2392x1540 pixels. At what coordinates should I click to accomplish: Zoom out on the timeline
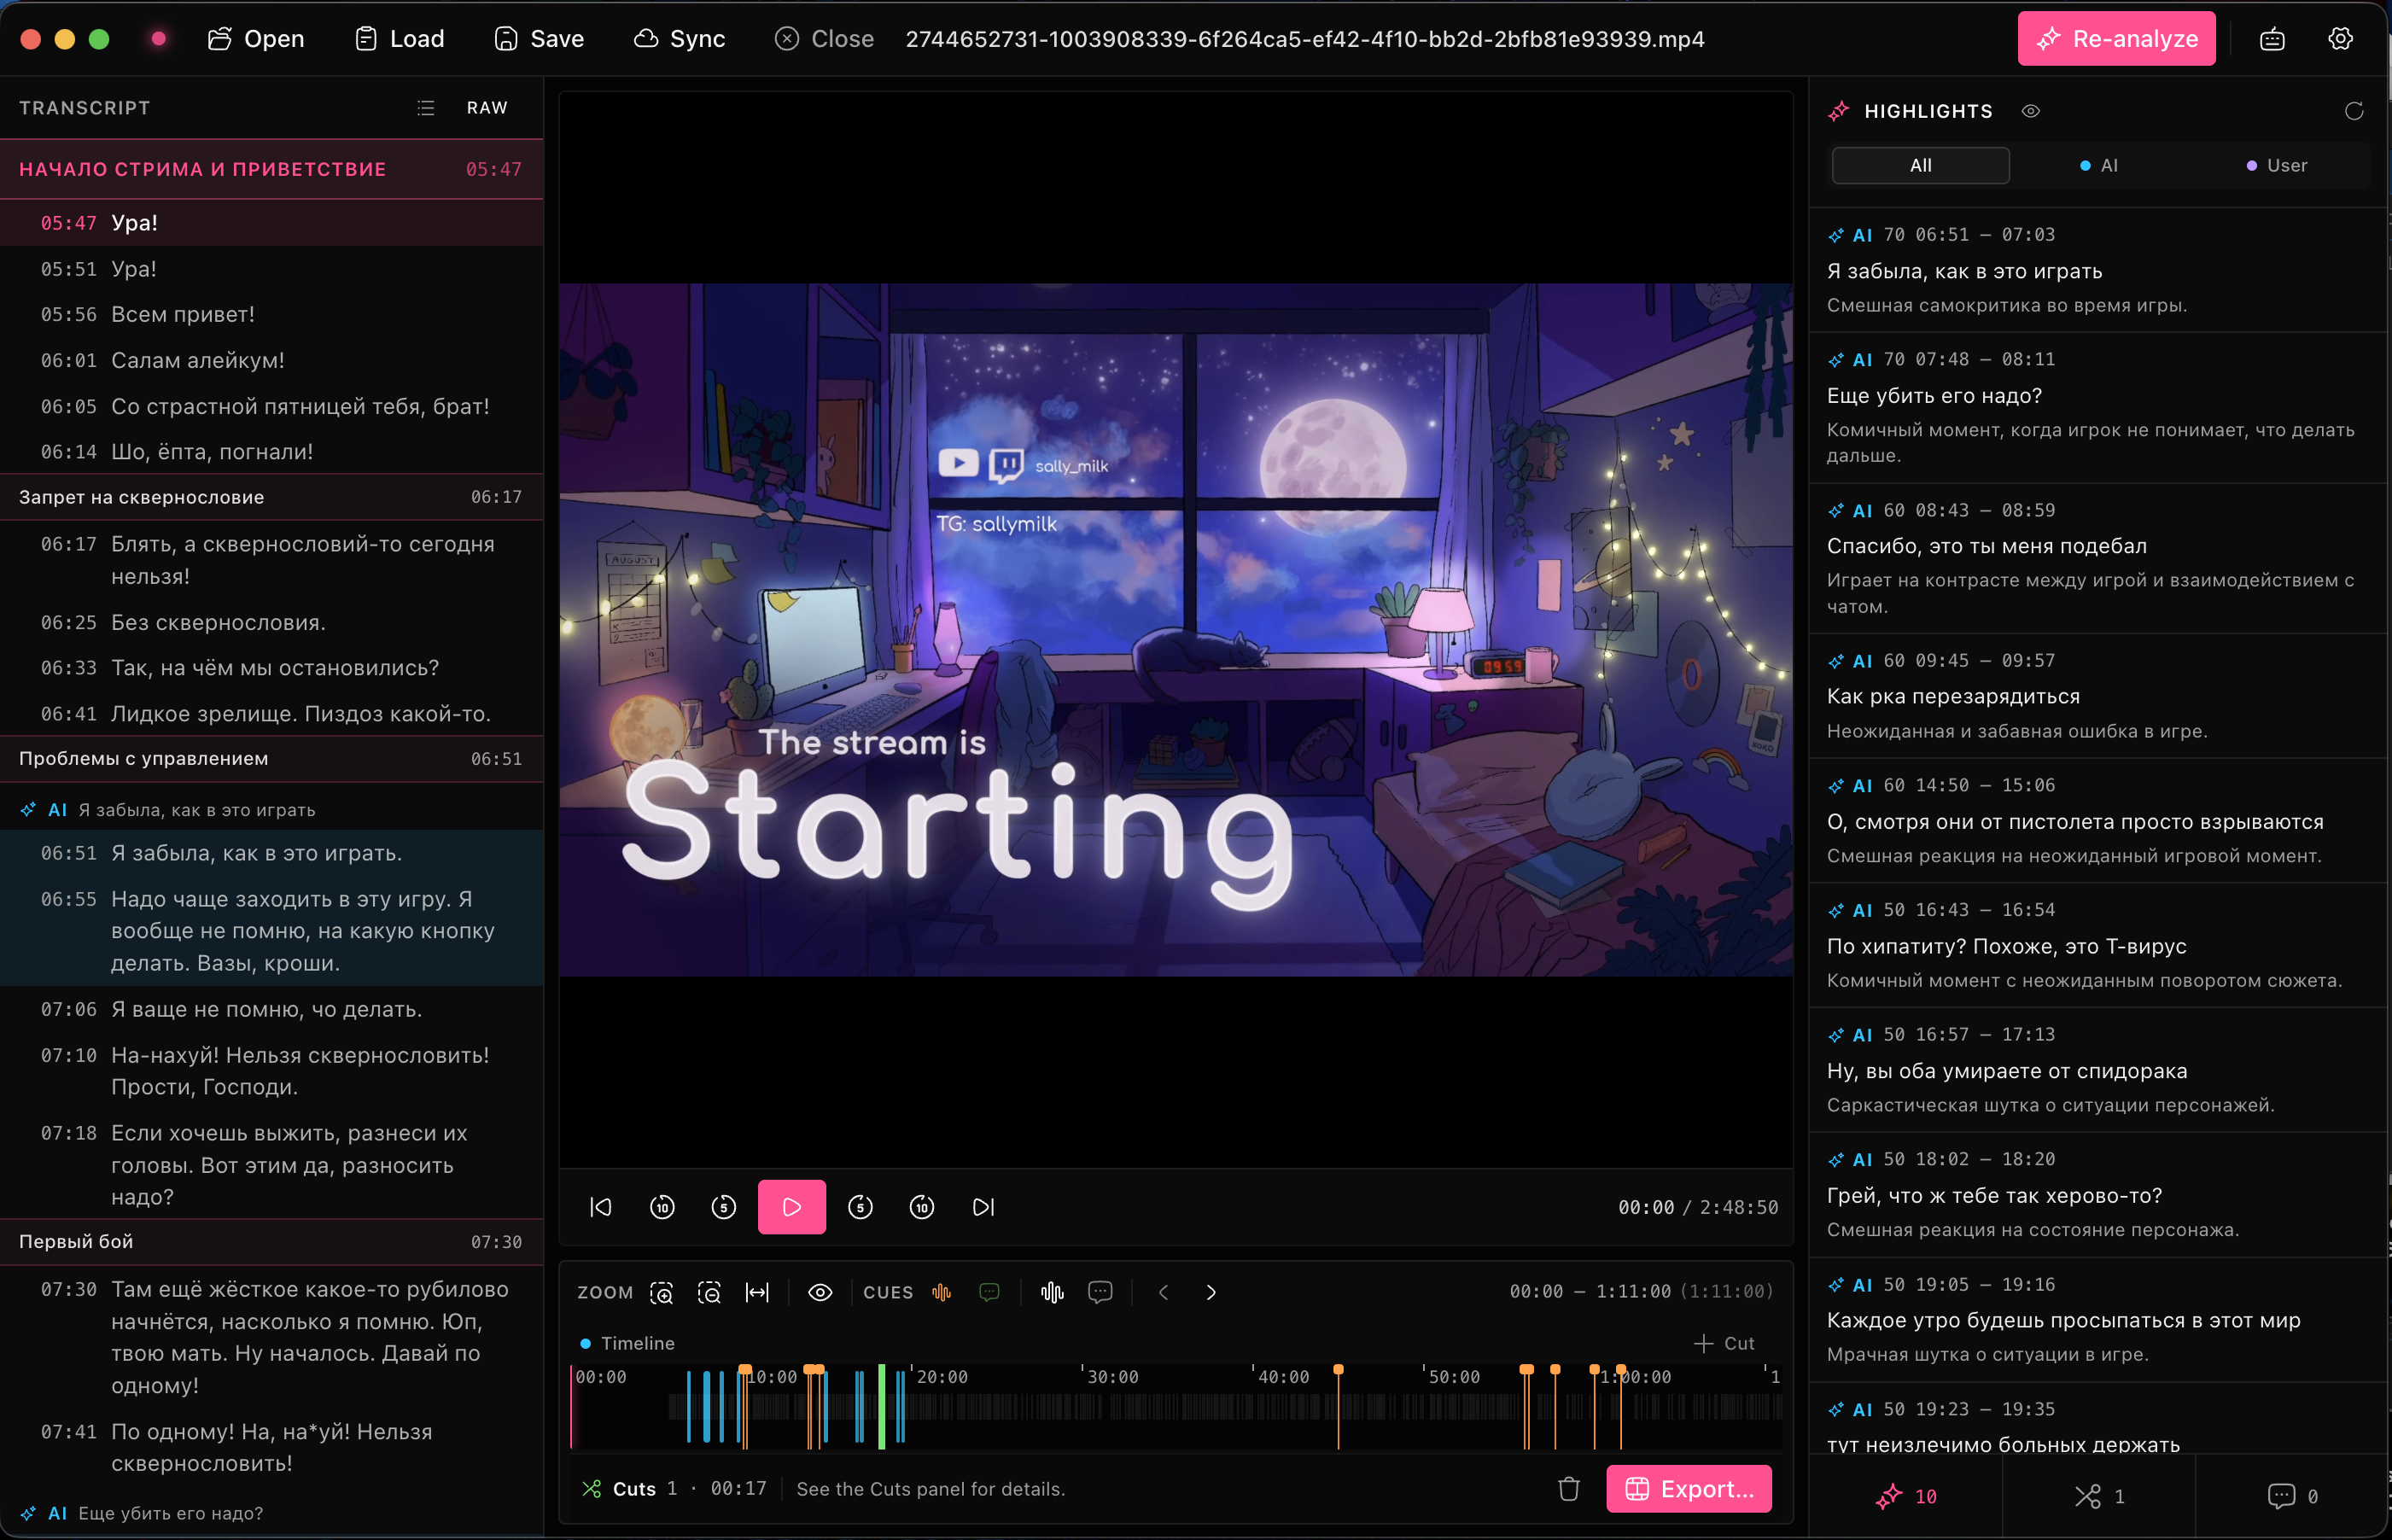[709, 1292]
